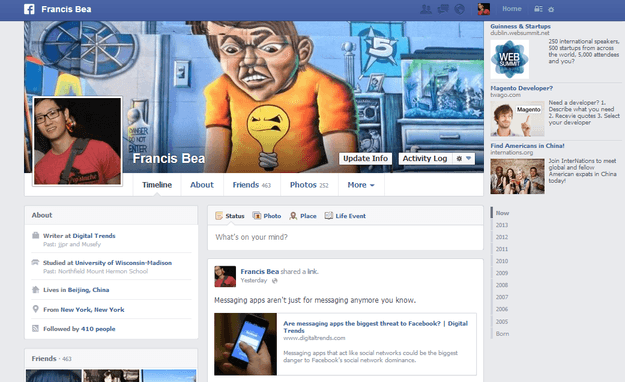Open privacy shortcuts lock icon
The image size is (625, 382).
point(538,9)
